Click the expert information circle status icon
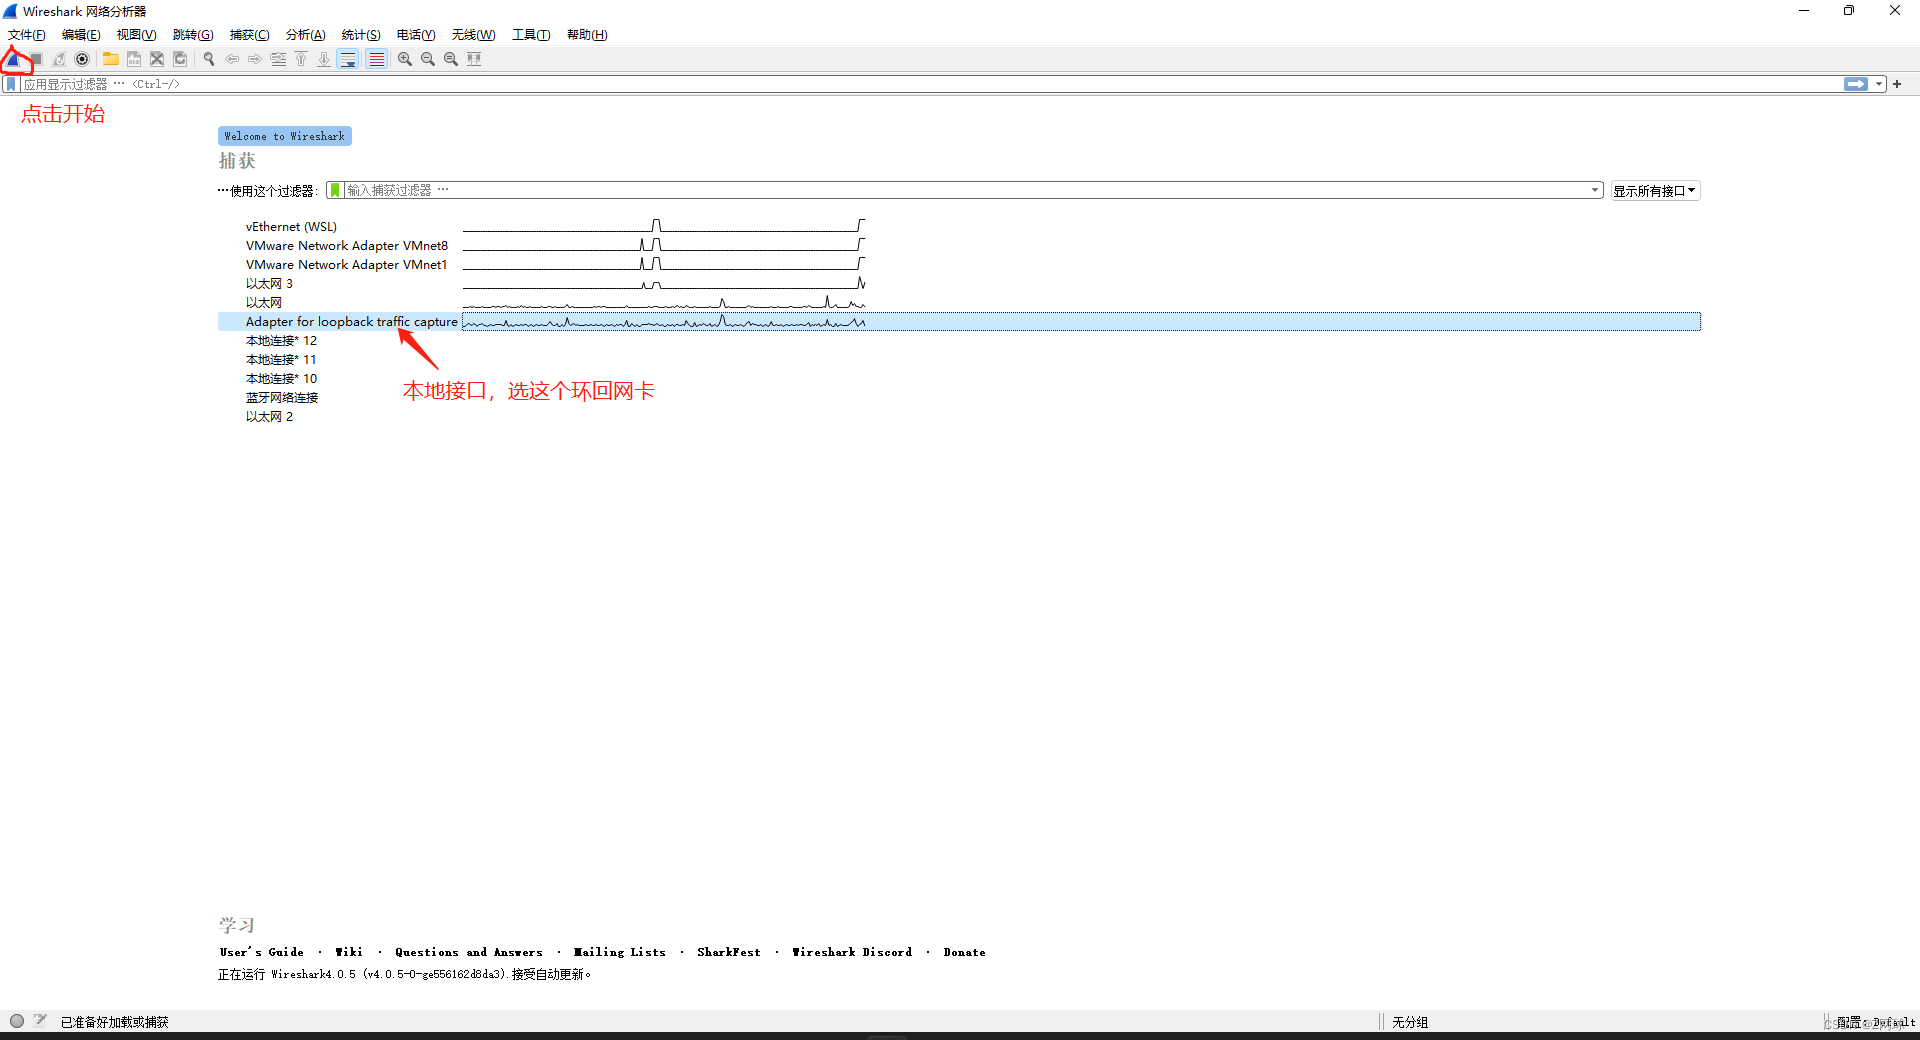This screenshot has height=1040, width=1920. [17, 1021]
